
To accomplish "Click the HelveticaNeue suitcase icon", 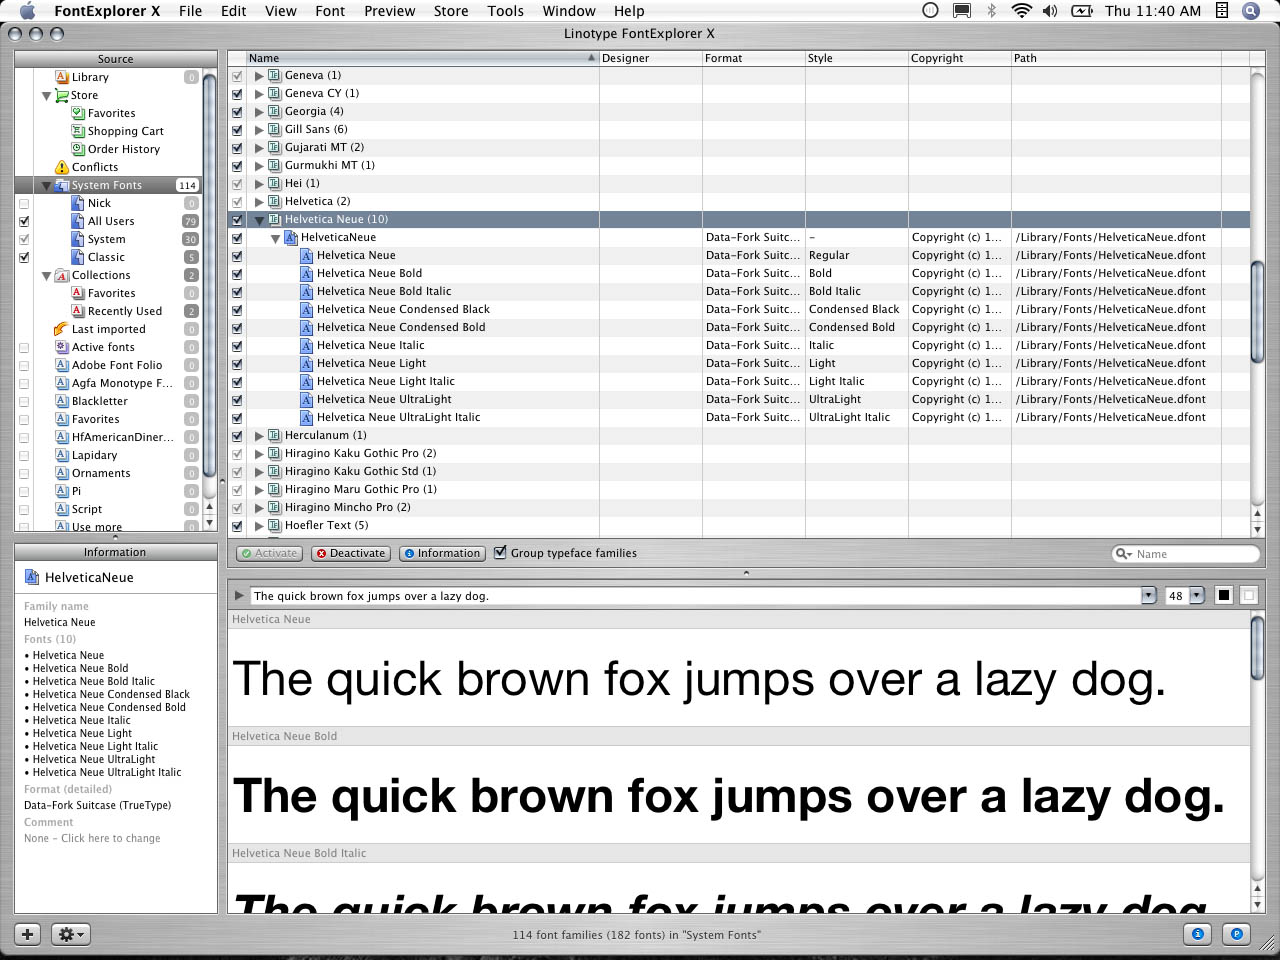I will pos(291,237).
